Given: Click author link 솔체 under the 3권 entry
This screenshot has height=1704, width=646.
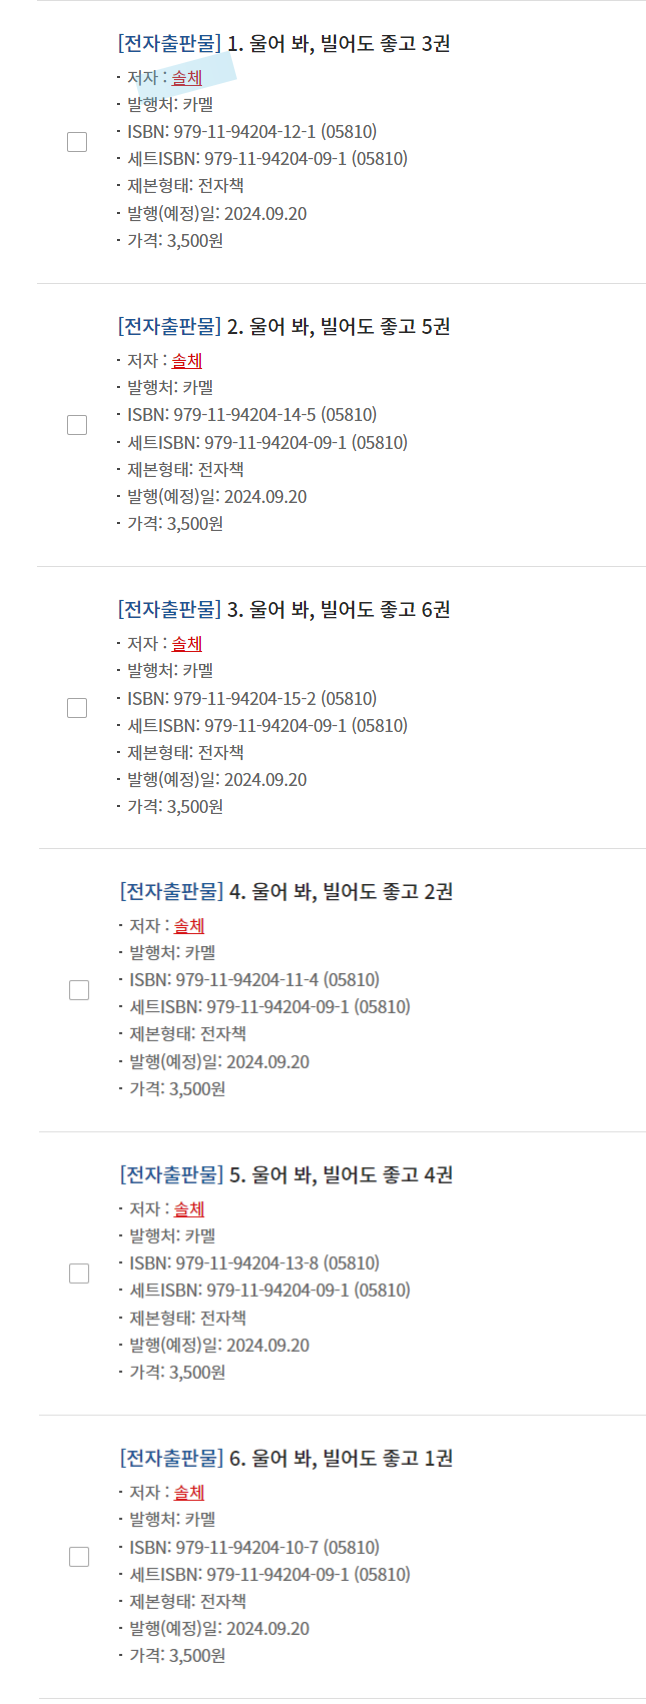Looking at the screenshot, I should pos(187,78).
